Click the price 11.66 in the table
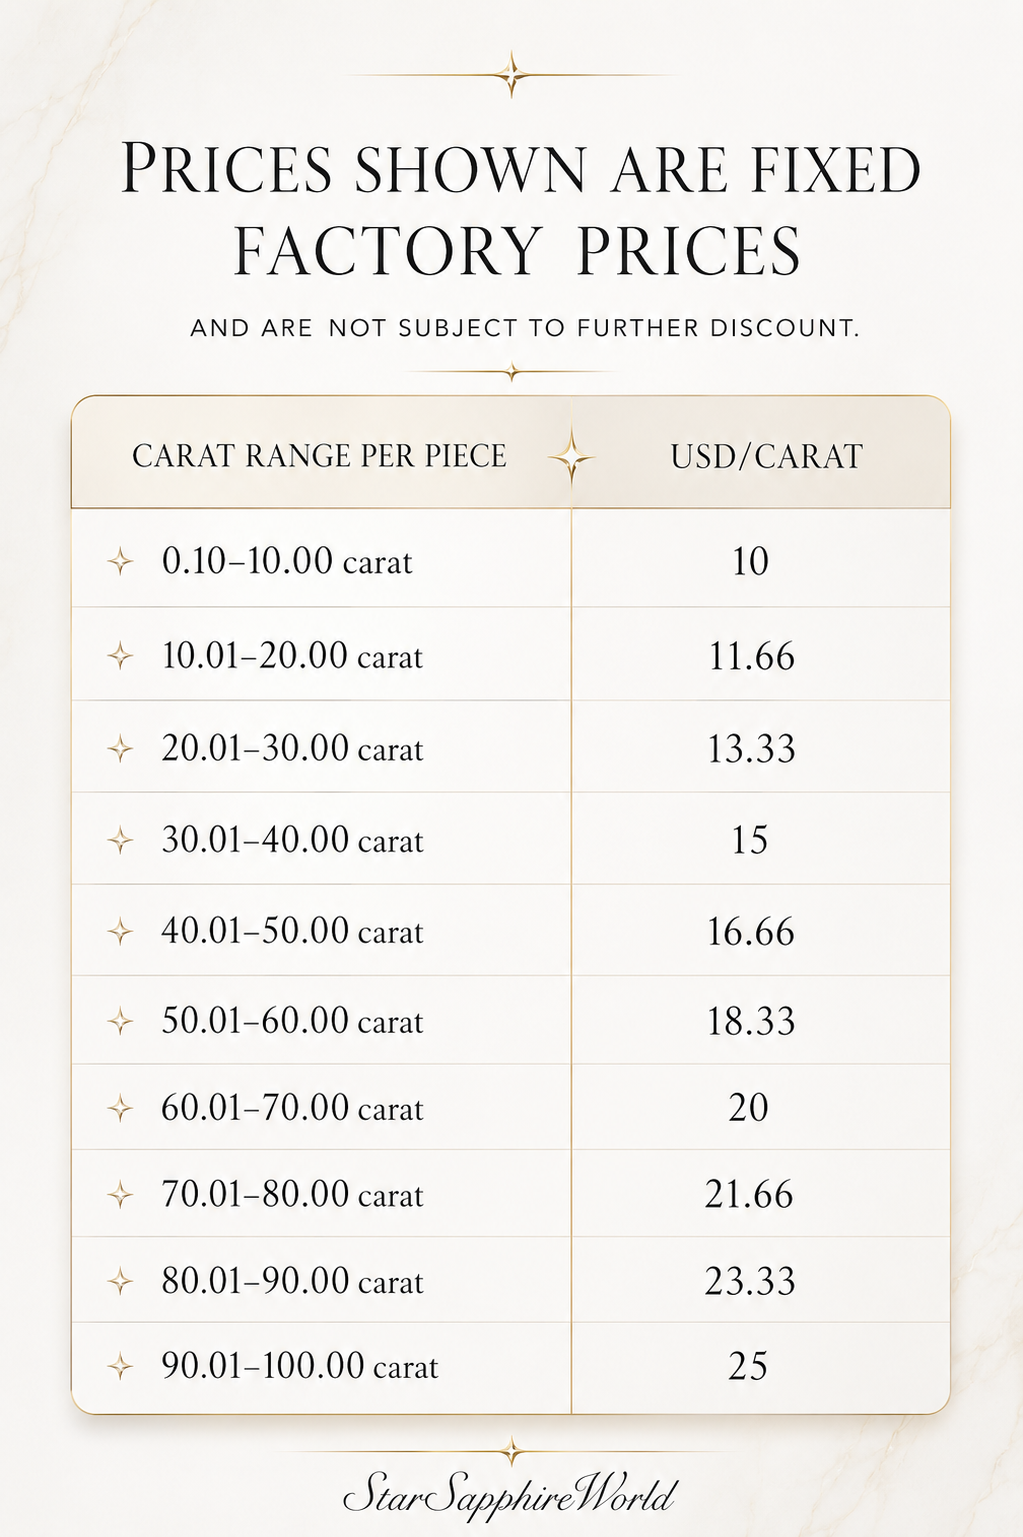This screenshot has height=1537, width=1023. coord(751,657)
